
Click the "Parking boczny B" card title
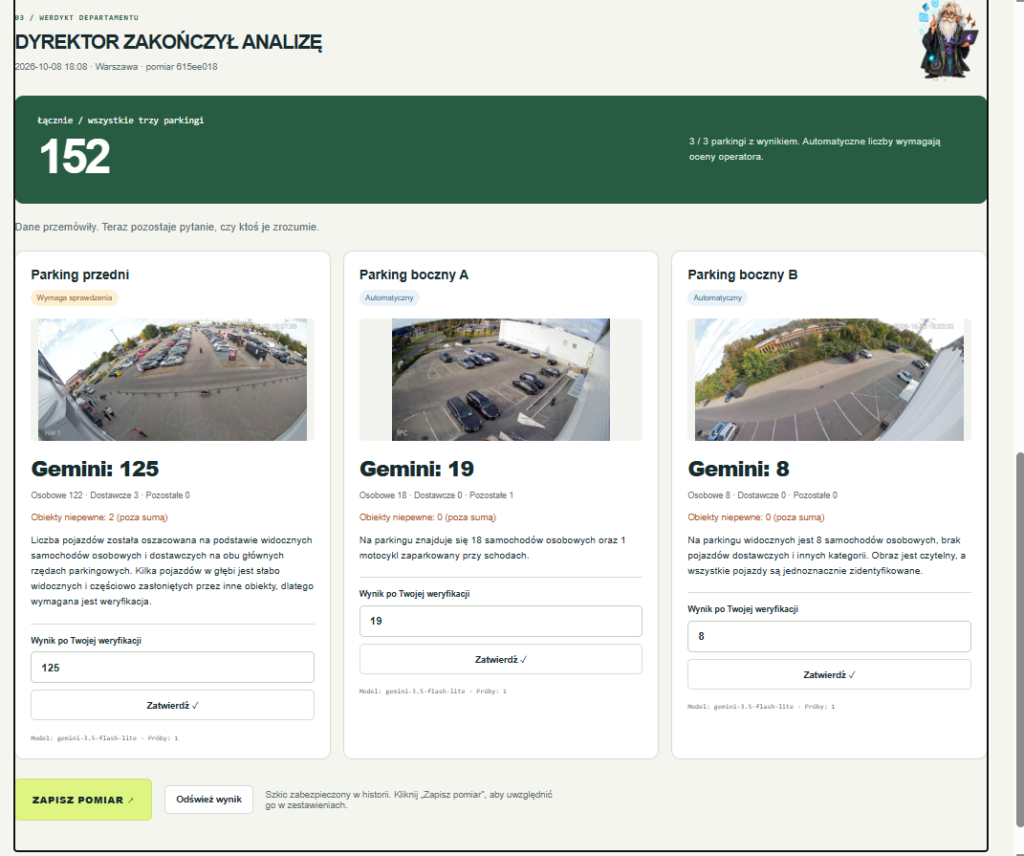(743, 275)
